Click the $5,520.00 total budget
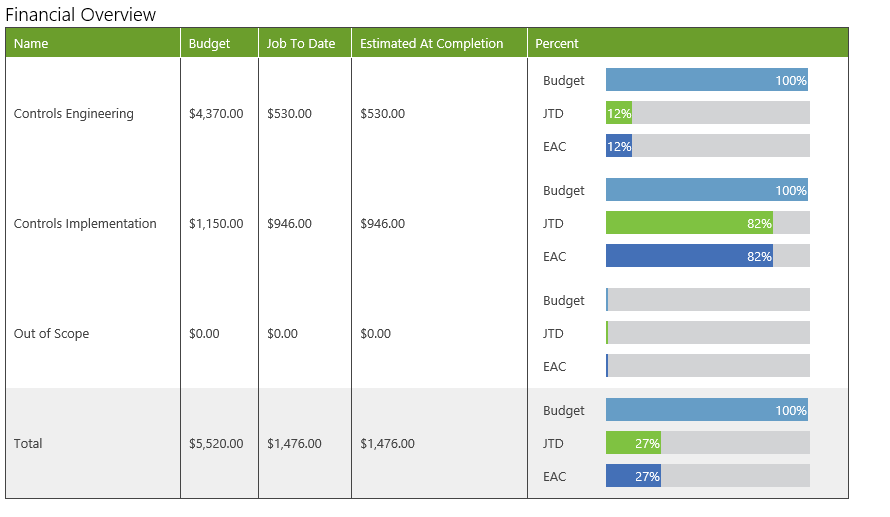890x517 pixels. [x=216, y=443]
